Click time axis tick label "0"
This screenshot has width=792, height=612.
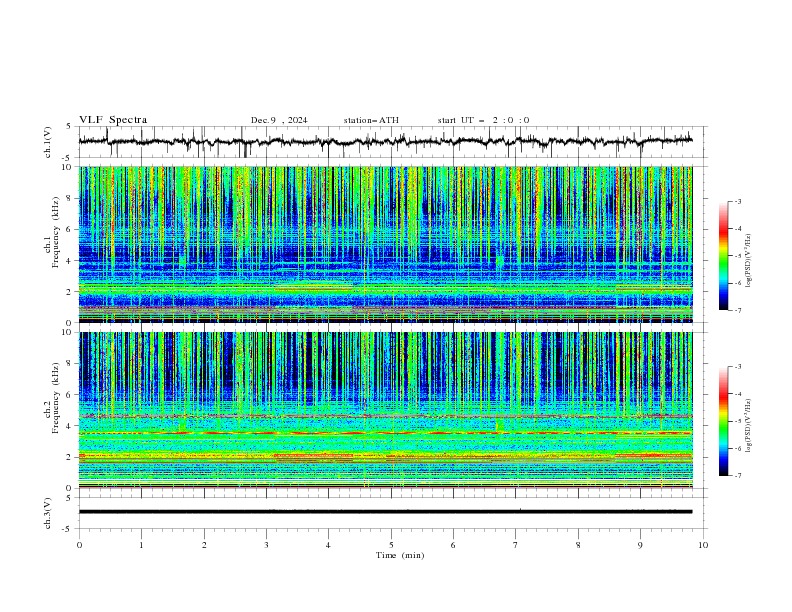point(79,545)
